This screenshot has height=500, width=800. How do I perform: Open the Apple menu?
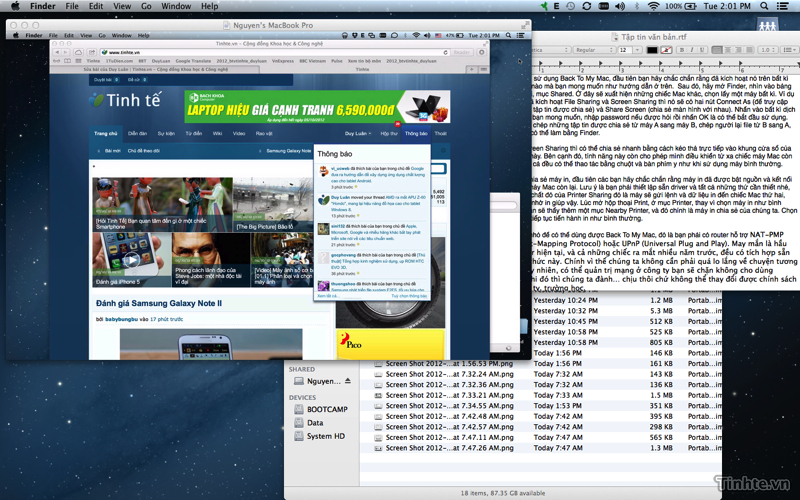(15, 6)
